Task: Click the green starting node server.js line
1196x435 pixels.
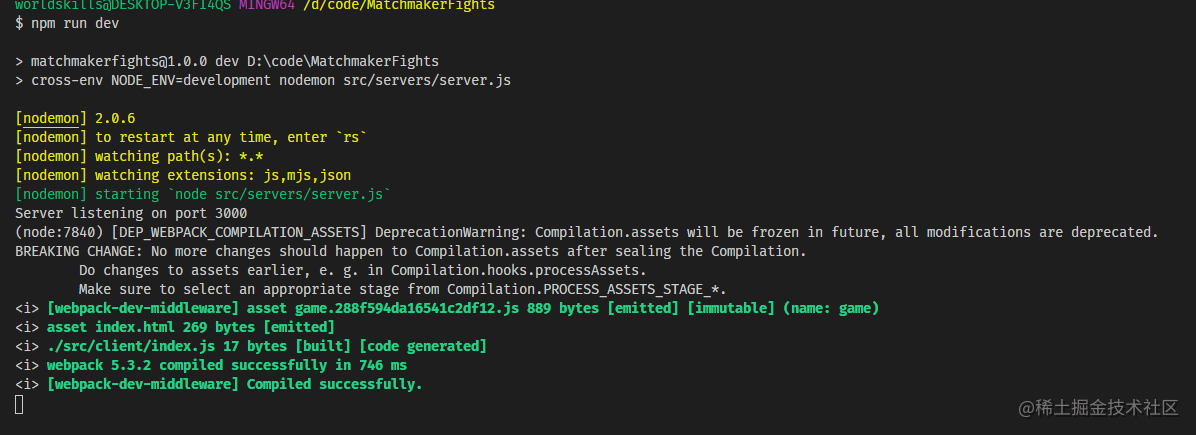Action: [203, 195]
